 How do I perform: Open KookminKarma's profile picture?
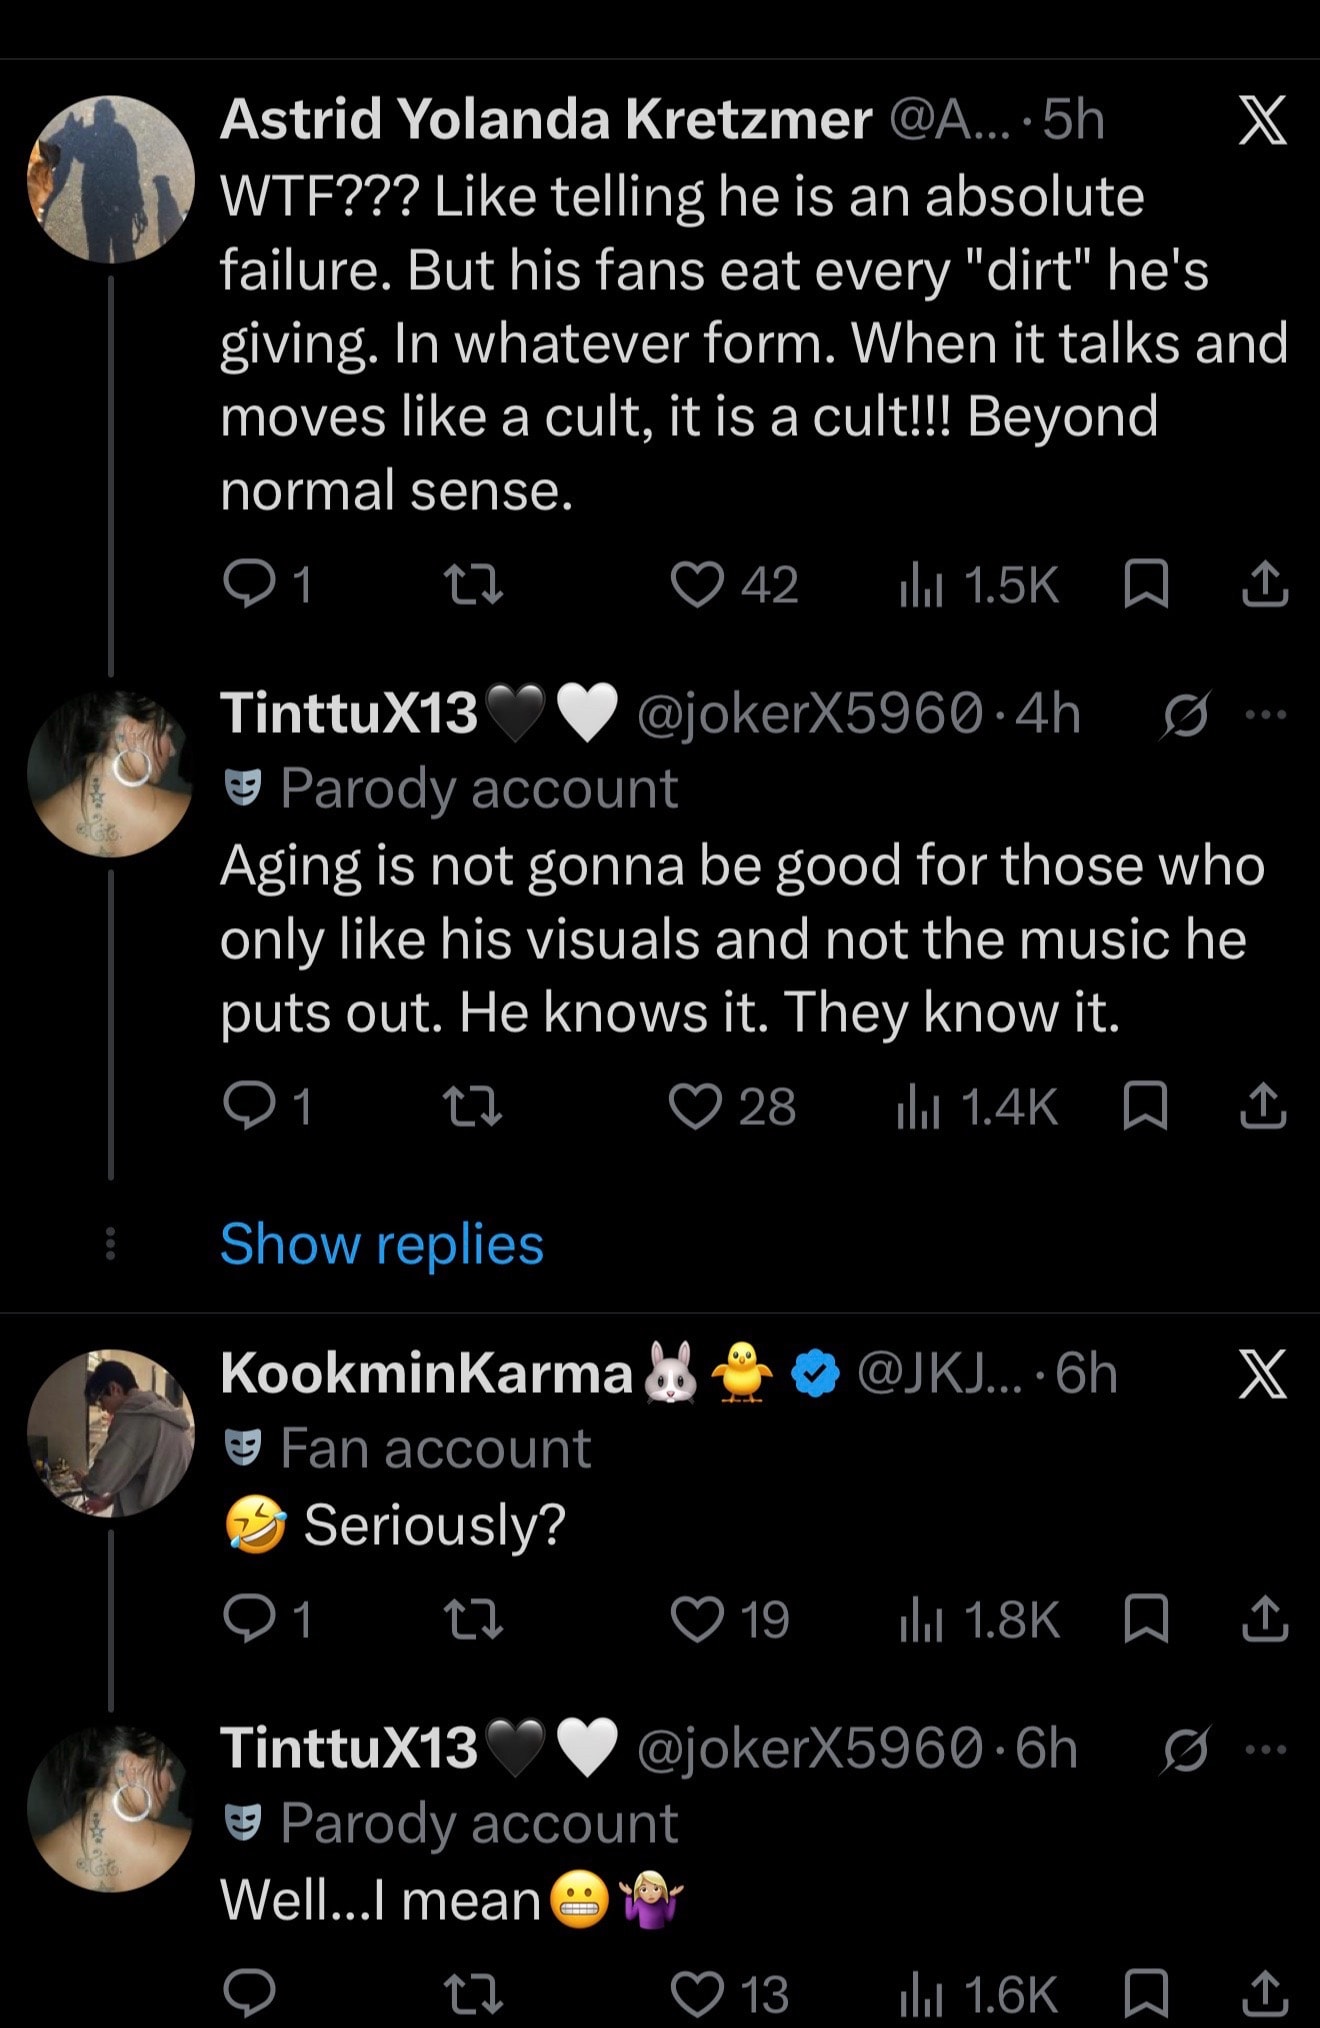click(x=111, y=1433)
